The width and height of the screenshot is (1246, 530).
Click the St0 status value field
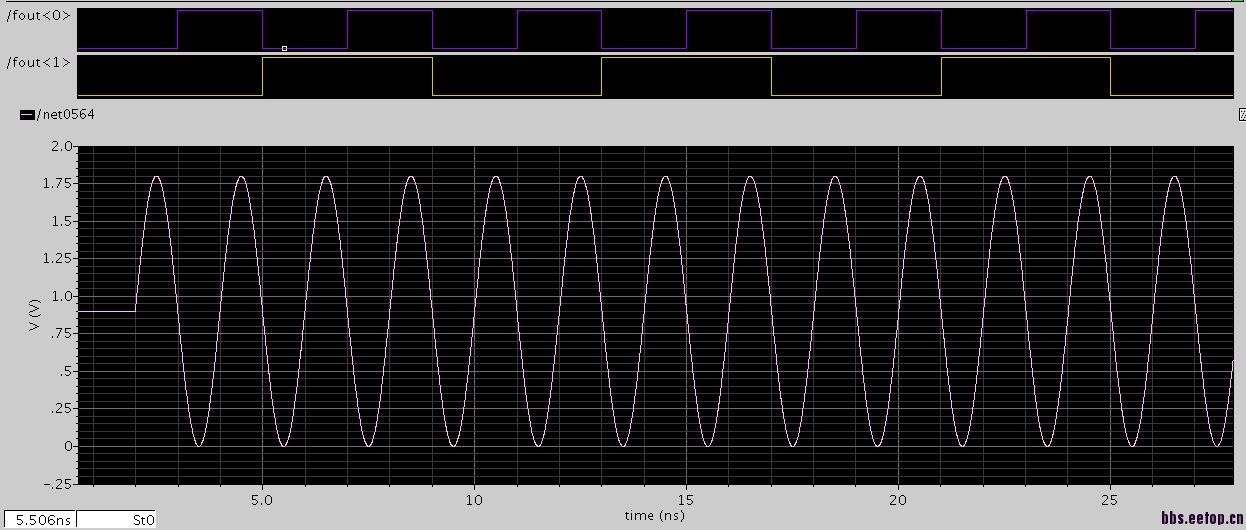pyautogui.click(x=116, y=520)
